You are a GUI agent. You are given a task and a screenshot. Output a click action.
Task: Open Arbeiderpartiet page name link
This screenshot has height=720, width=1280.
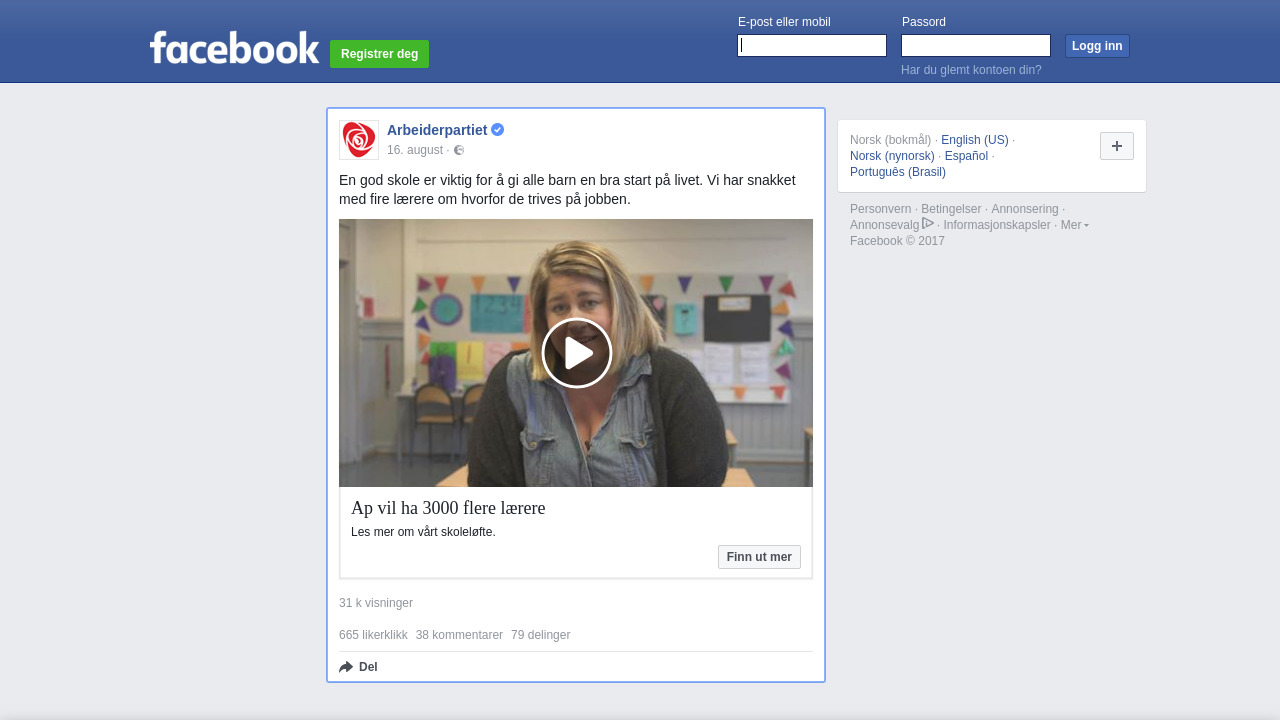[x=437, y=130]
